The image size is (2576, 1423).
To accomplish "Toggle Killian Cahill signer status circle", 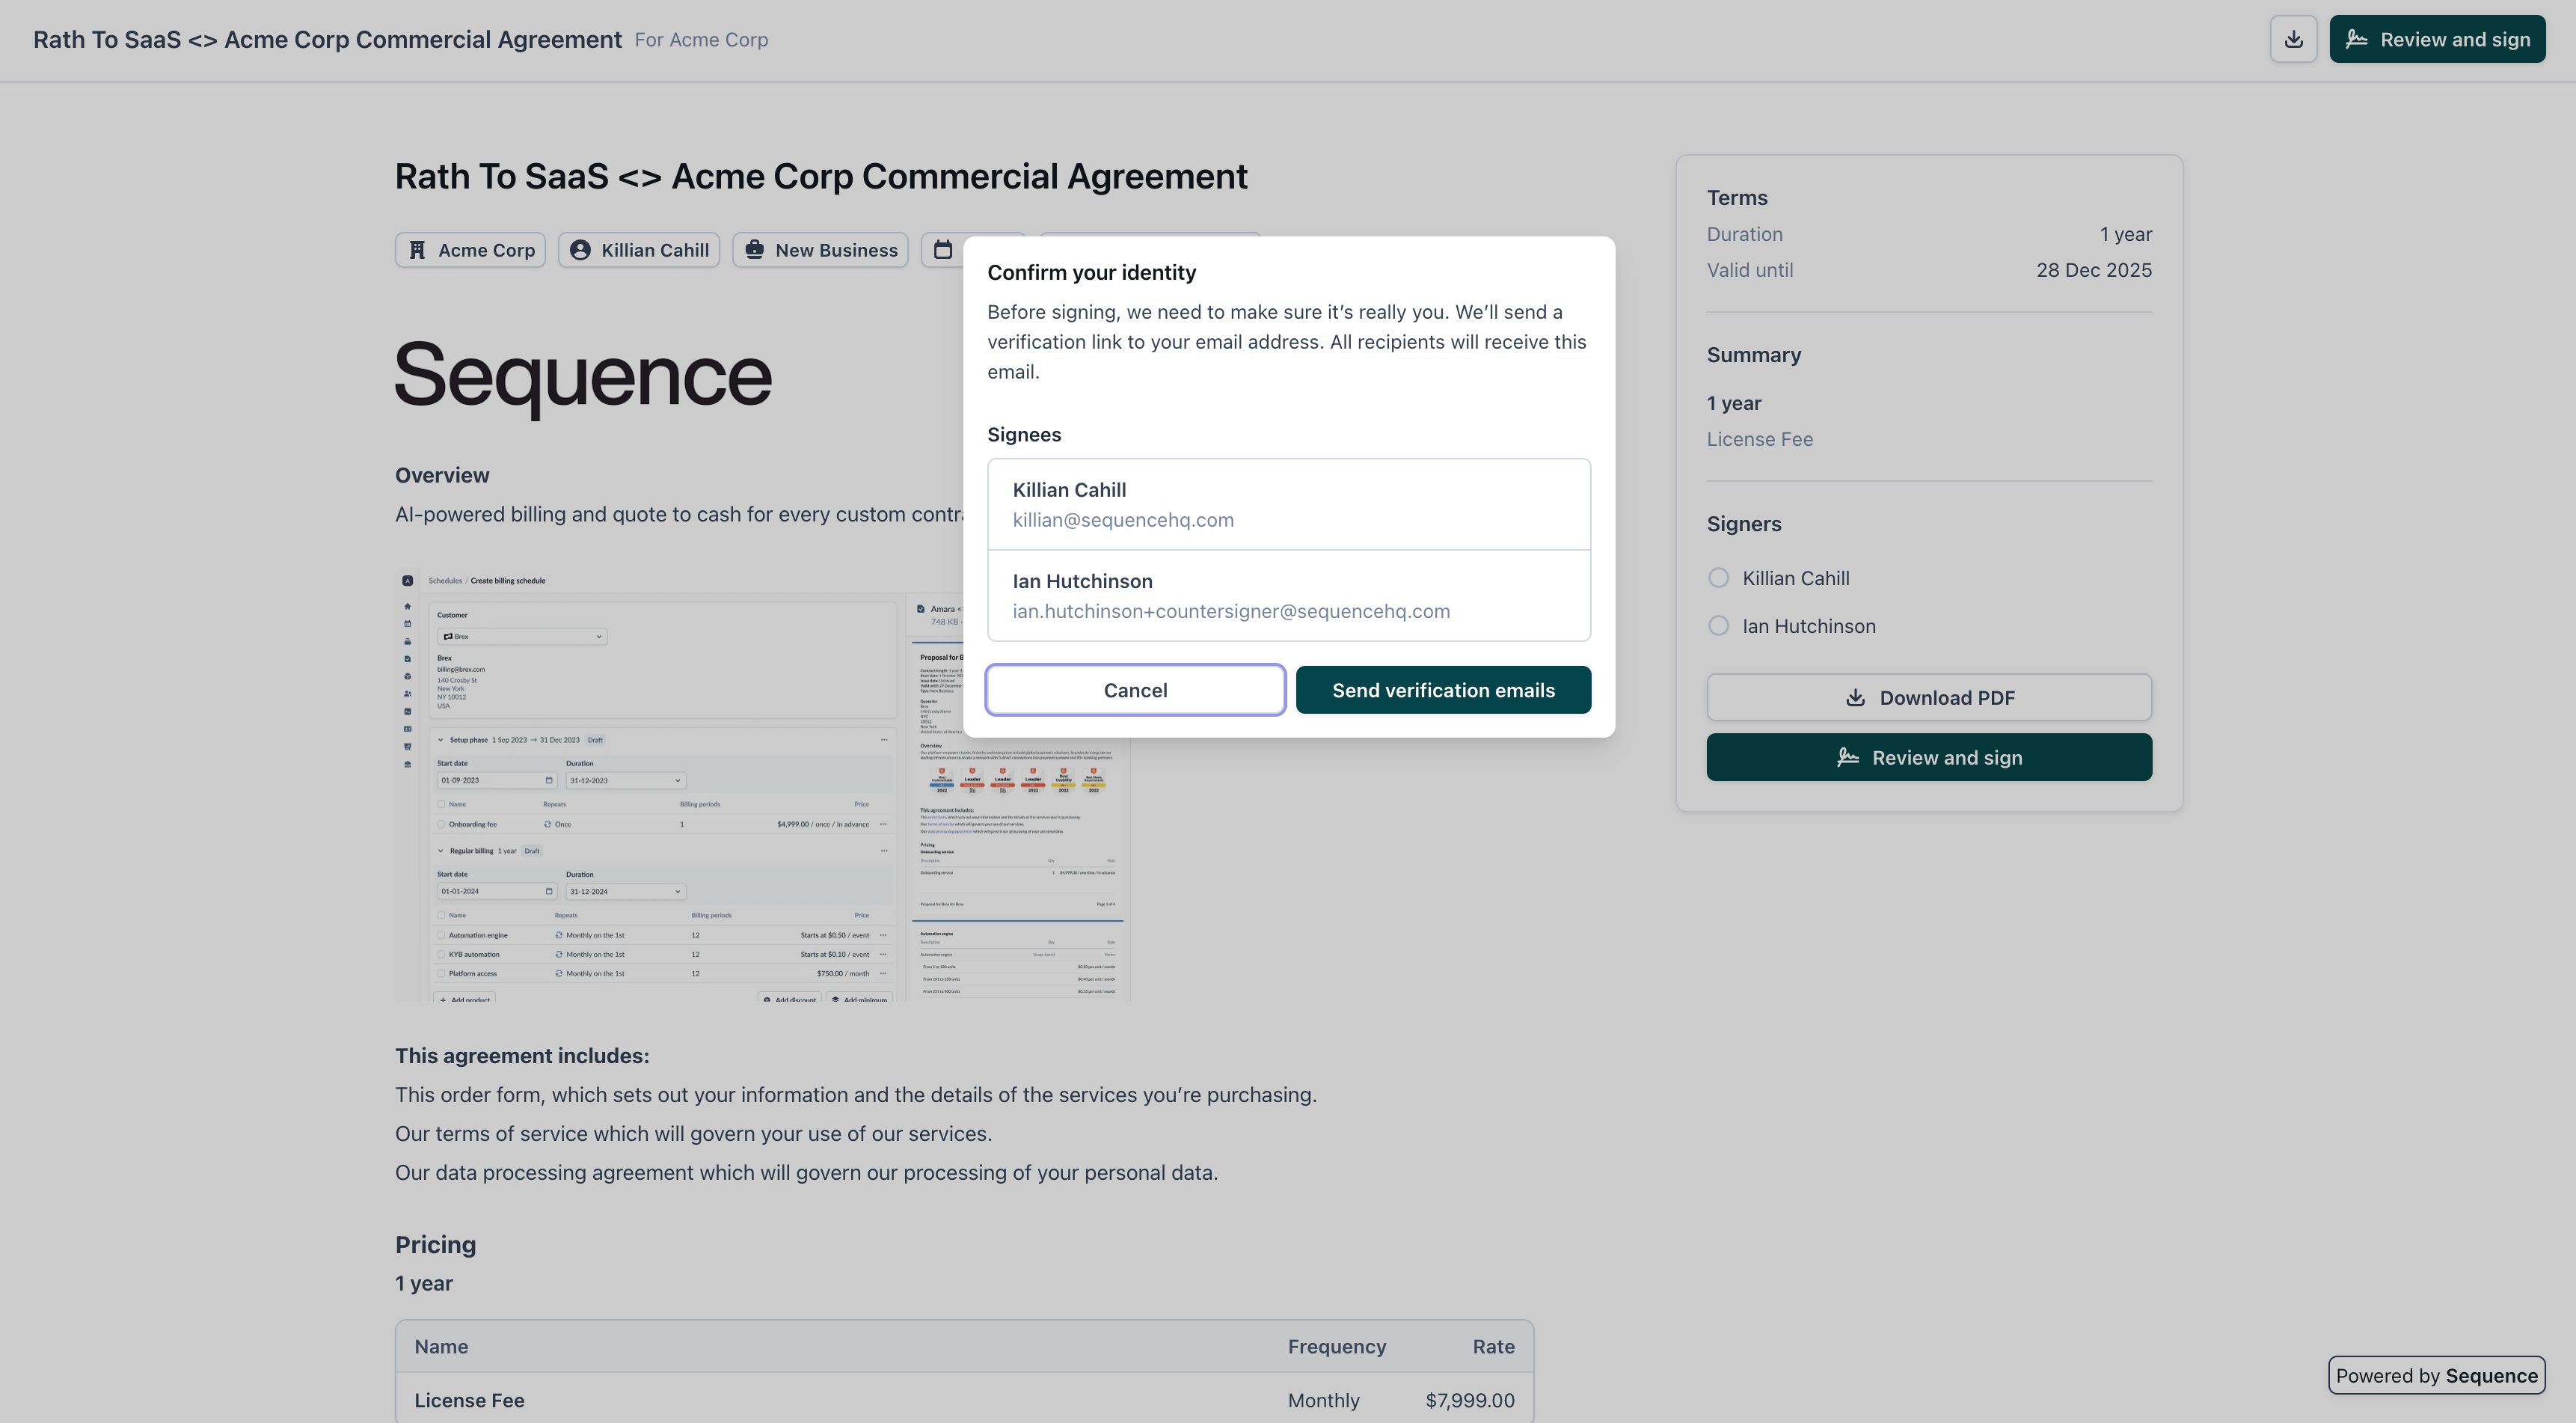I will (1718, 578).
